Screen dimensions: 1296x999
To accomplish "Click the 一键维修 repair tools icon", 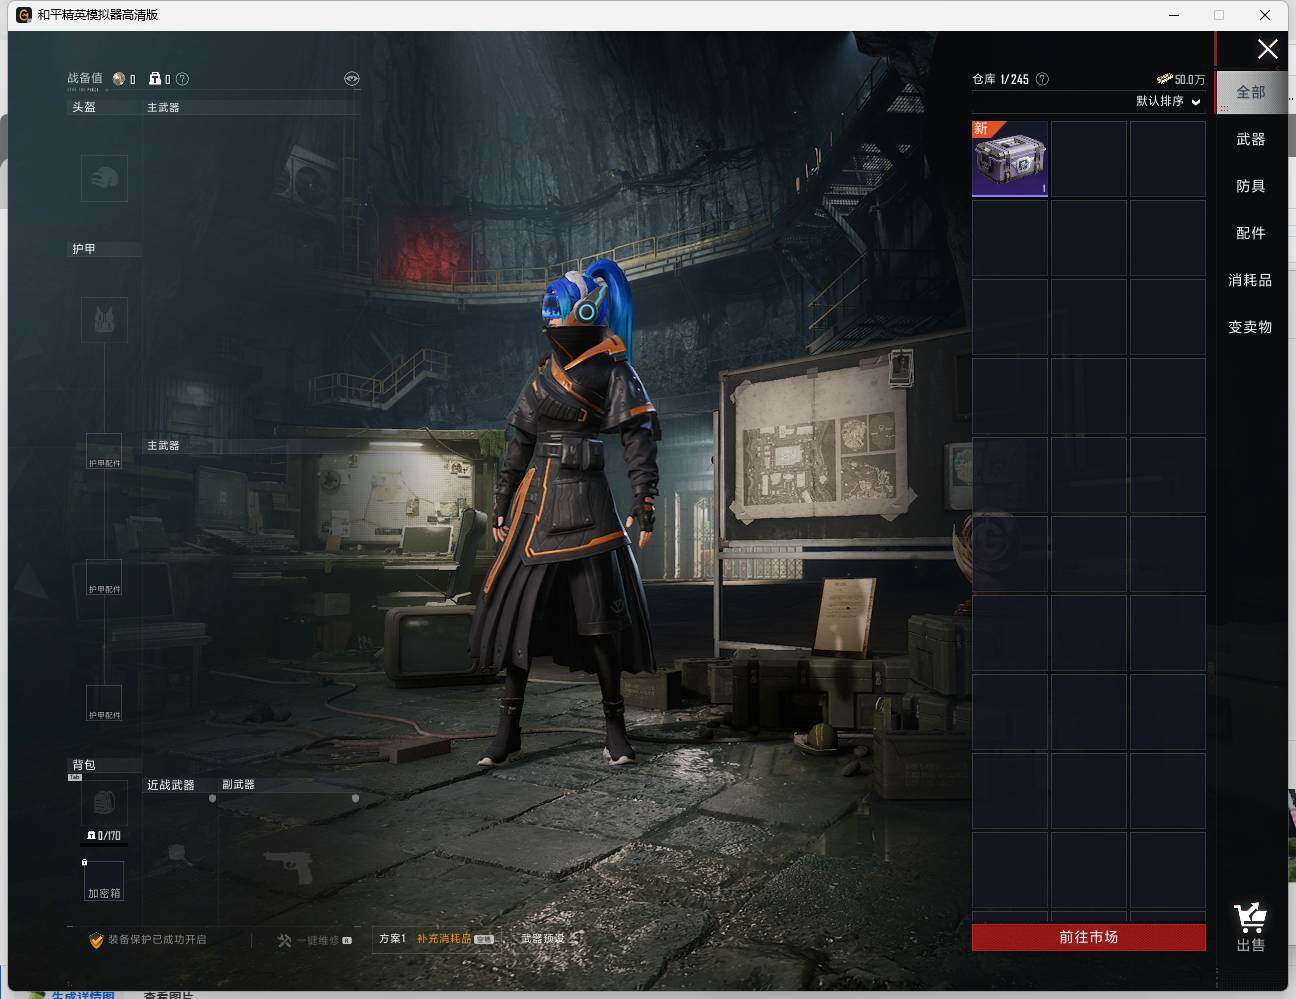I will tap(284, 940).
